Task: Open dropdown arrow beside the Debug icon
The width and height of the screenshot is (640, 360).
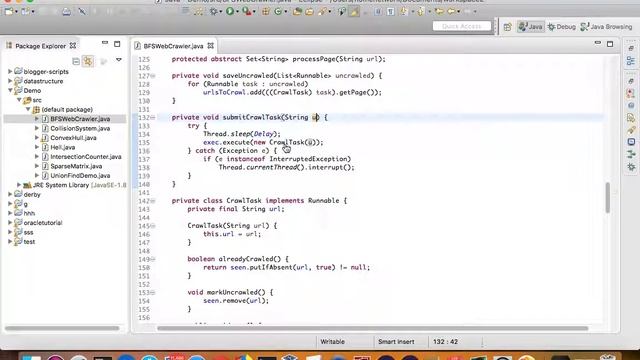Action: pyautogui.click(x=221, y=12)
